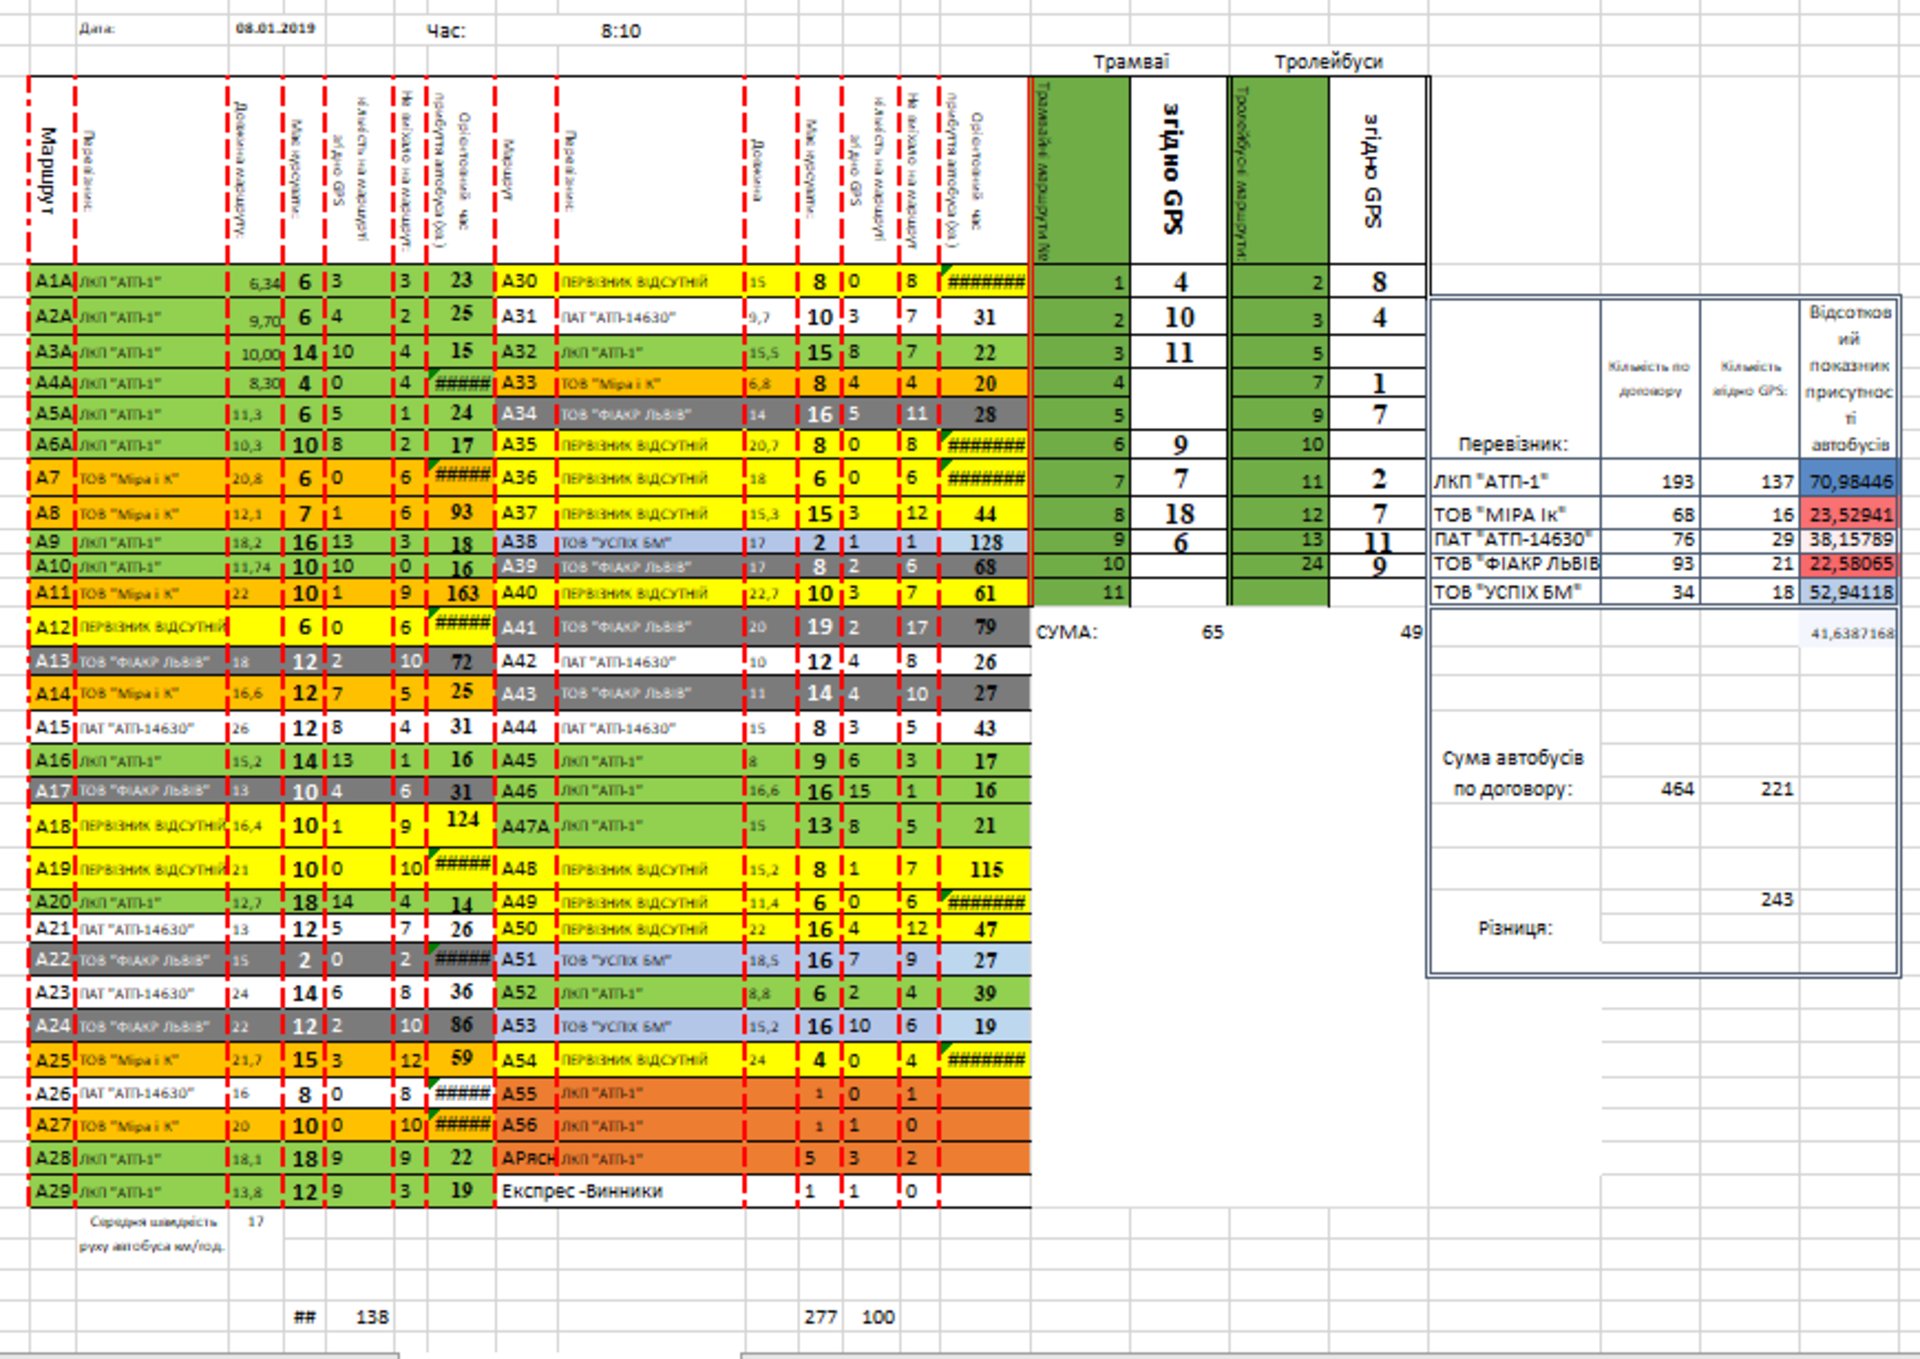Viewport: 1920px width, 1359px height.
Task: Click the АРясн route cell
Action: pyautogui.click(x=527, y=1158)
